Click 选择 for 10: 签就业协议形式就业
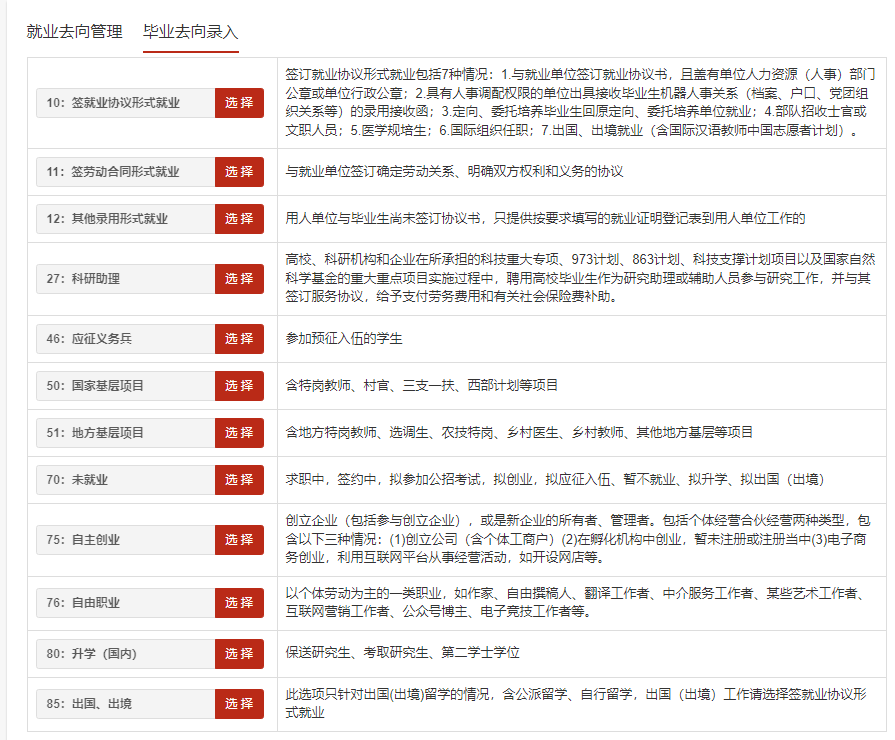 [239, 103]
